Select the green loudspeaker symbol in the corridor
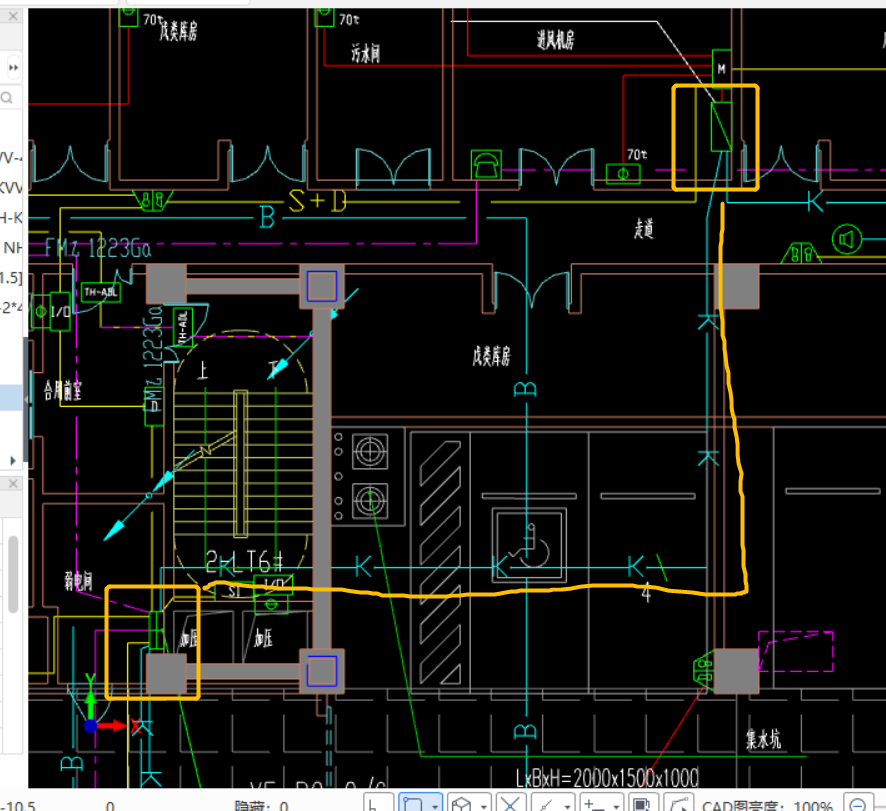886x811 pixels. pos(846,239)
